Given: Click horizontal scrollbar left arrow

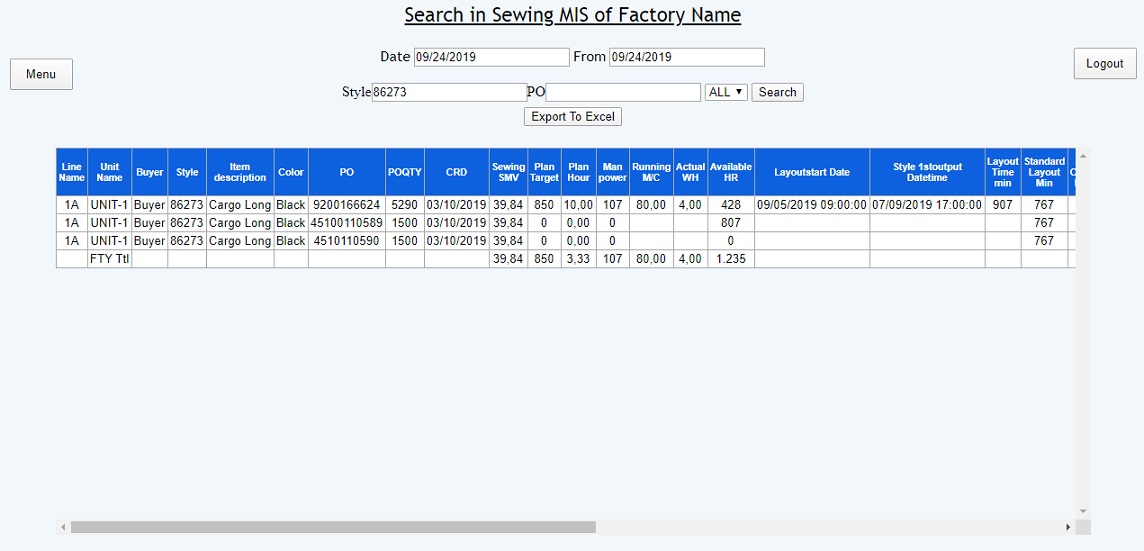Looking at the screenshot, I should 63,527.
